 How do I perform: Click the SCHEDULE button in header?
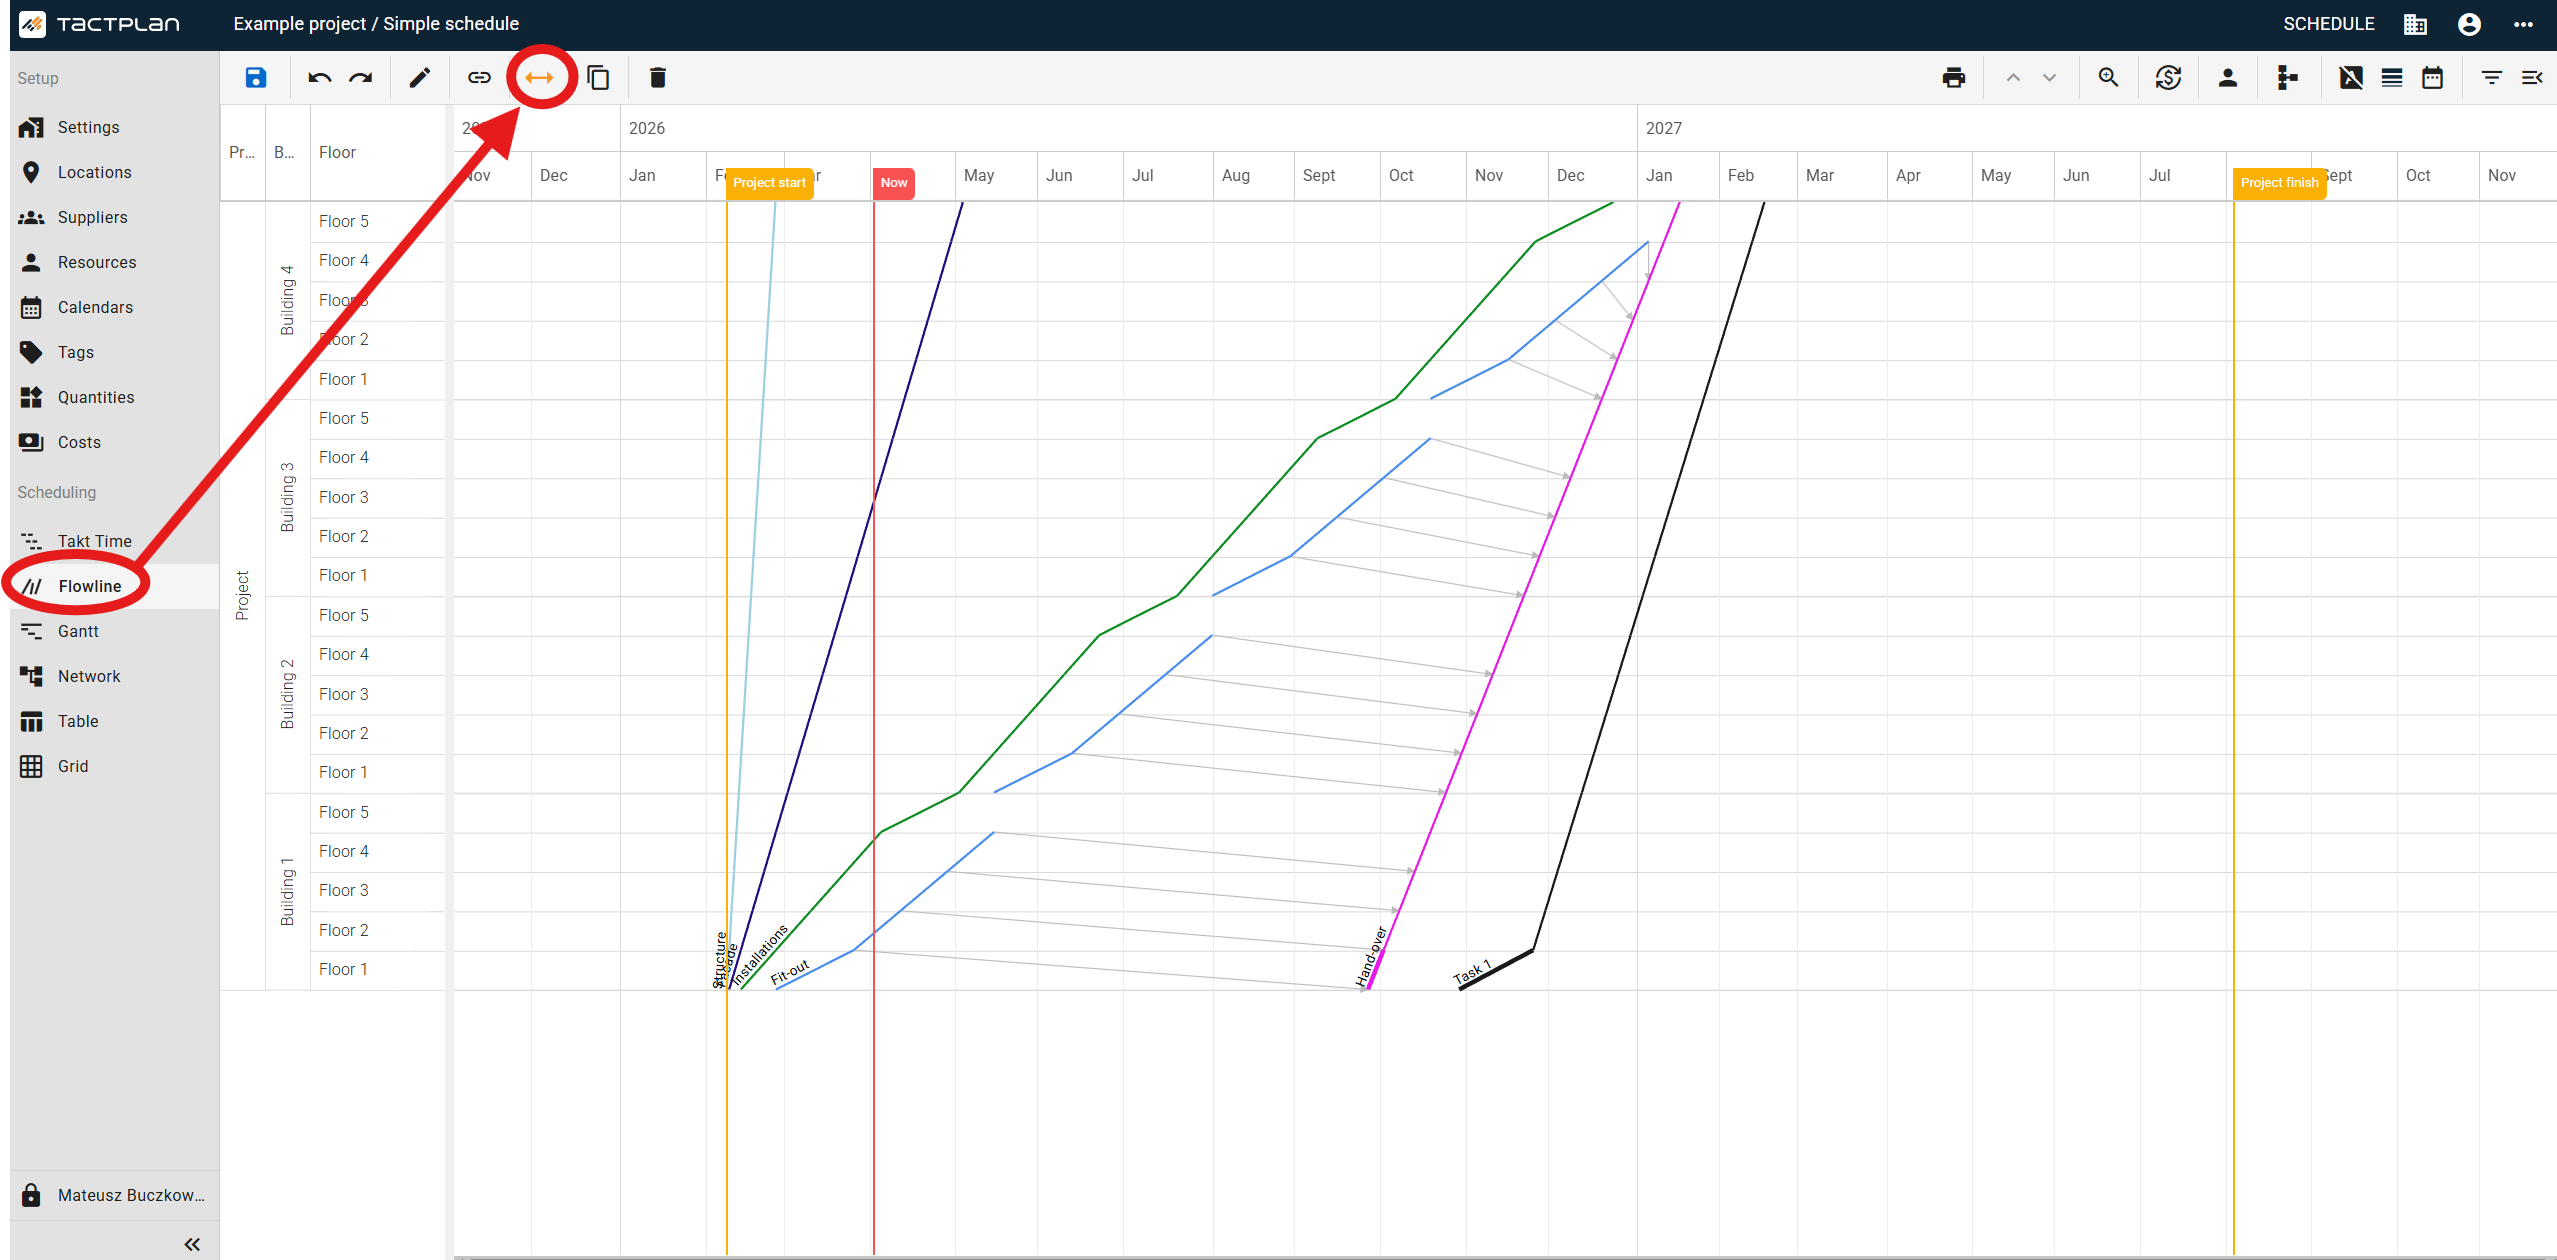(x=2328, y=24)
